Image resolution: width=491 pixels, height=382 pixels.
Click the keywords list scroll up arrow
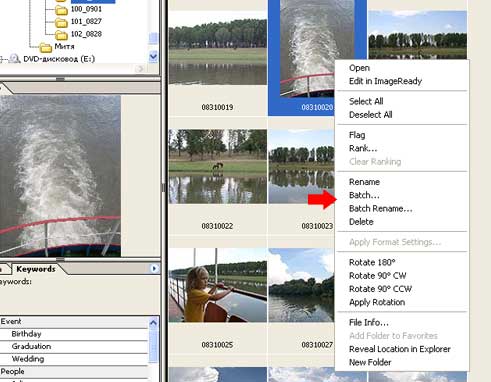click(153, 323)
